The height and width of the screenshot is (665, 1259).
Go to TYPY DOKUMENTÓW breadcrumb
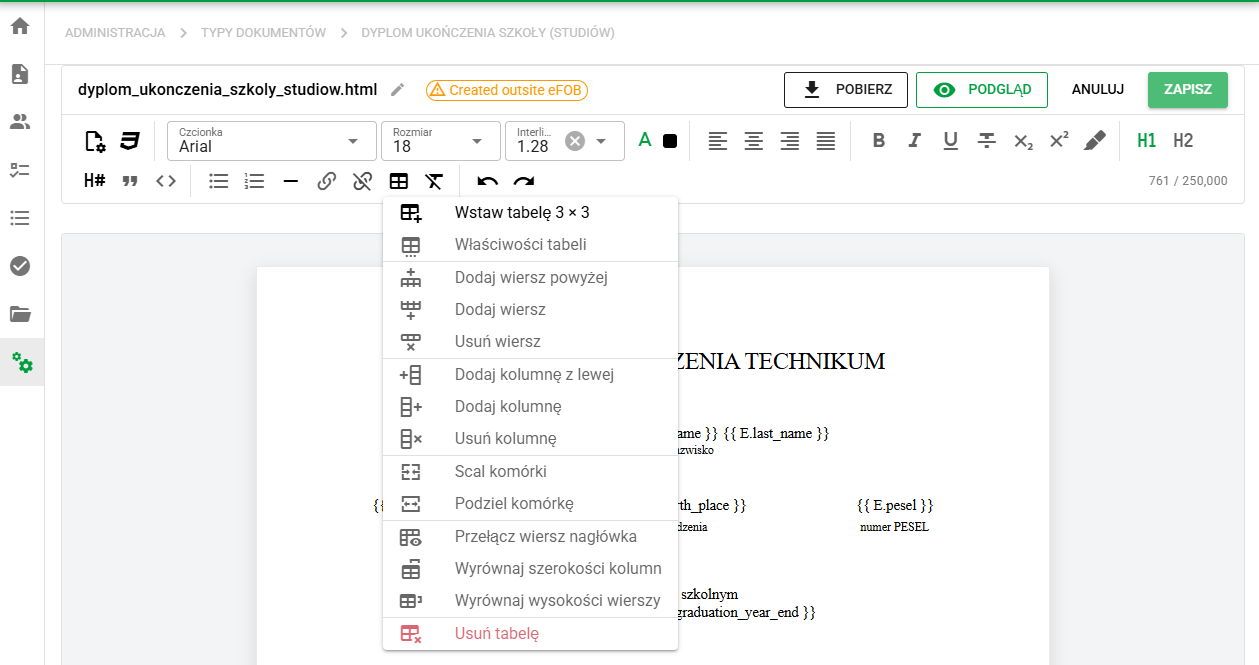pyautogui.click(x=263, y=33)
